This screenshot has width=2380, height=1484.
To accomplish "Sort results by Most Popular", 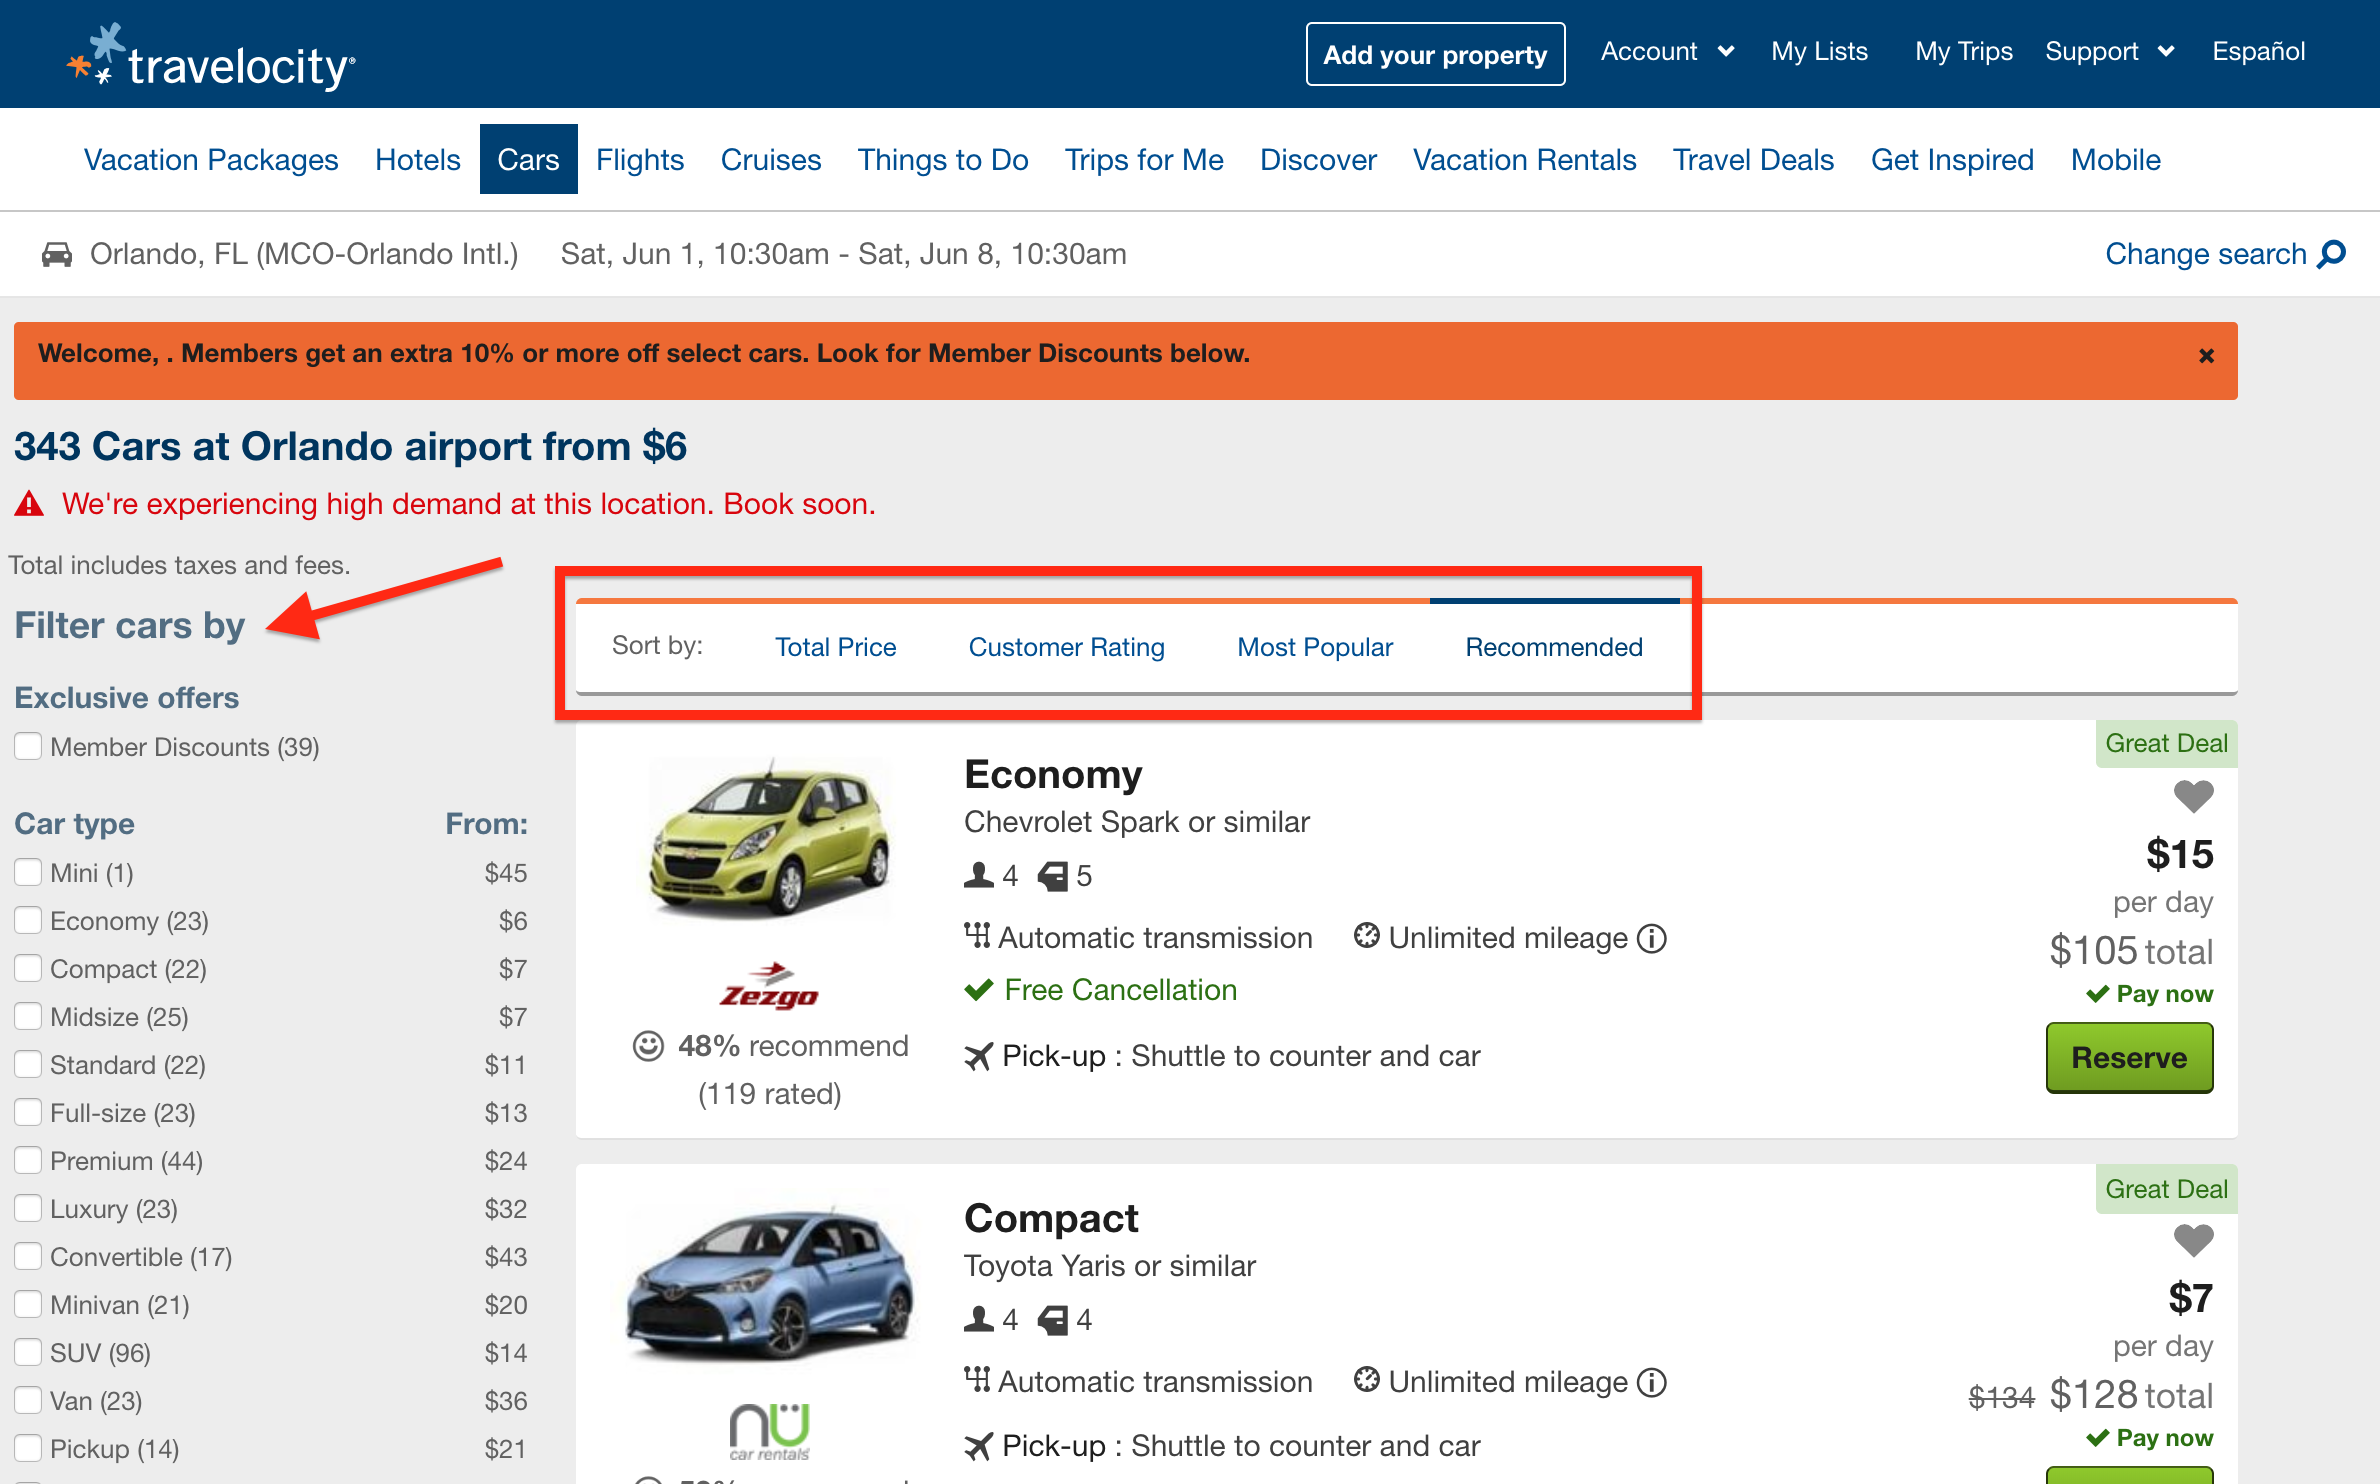I will pyautogui.click(x=1315, y=647).
